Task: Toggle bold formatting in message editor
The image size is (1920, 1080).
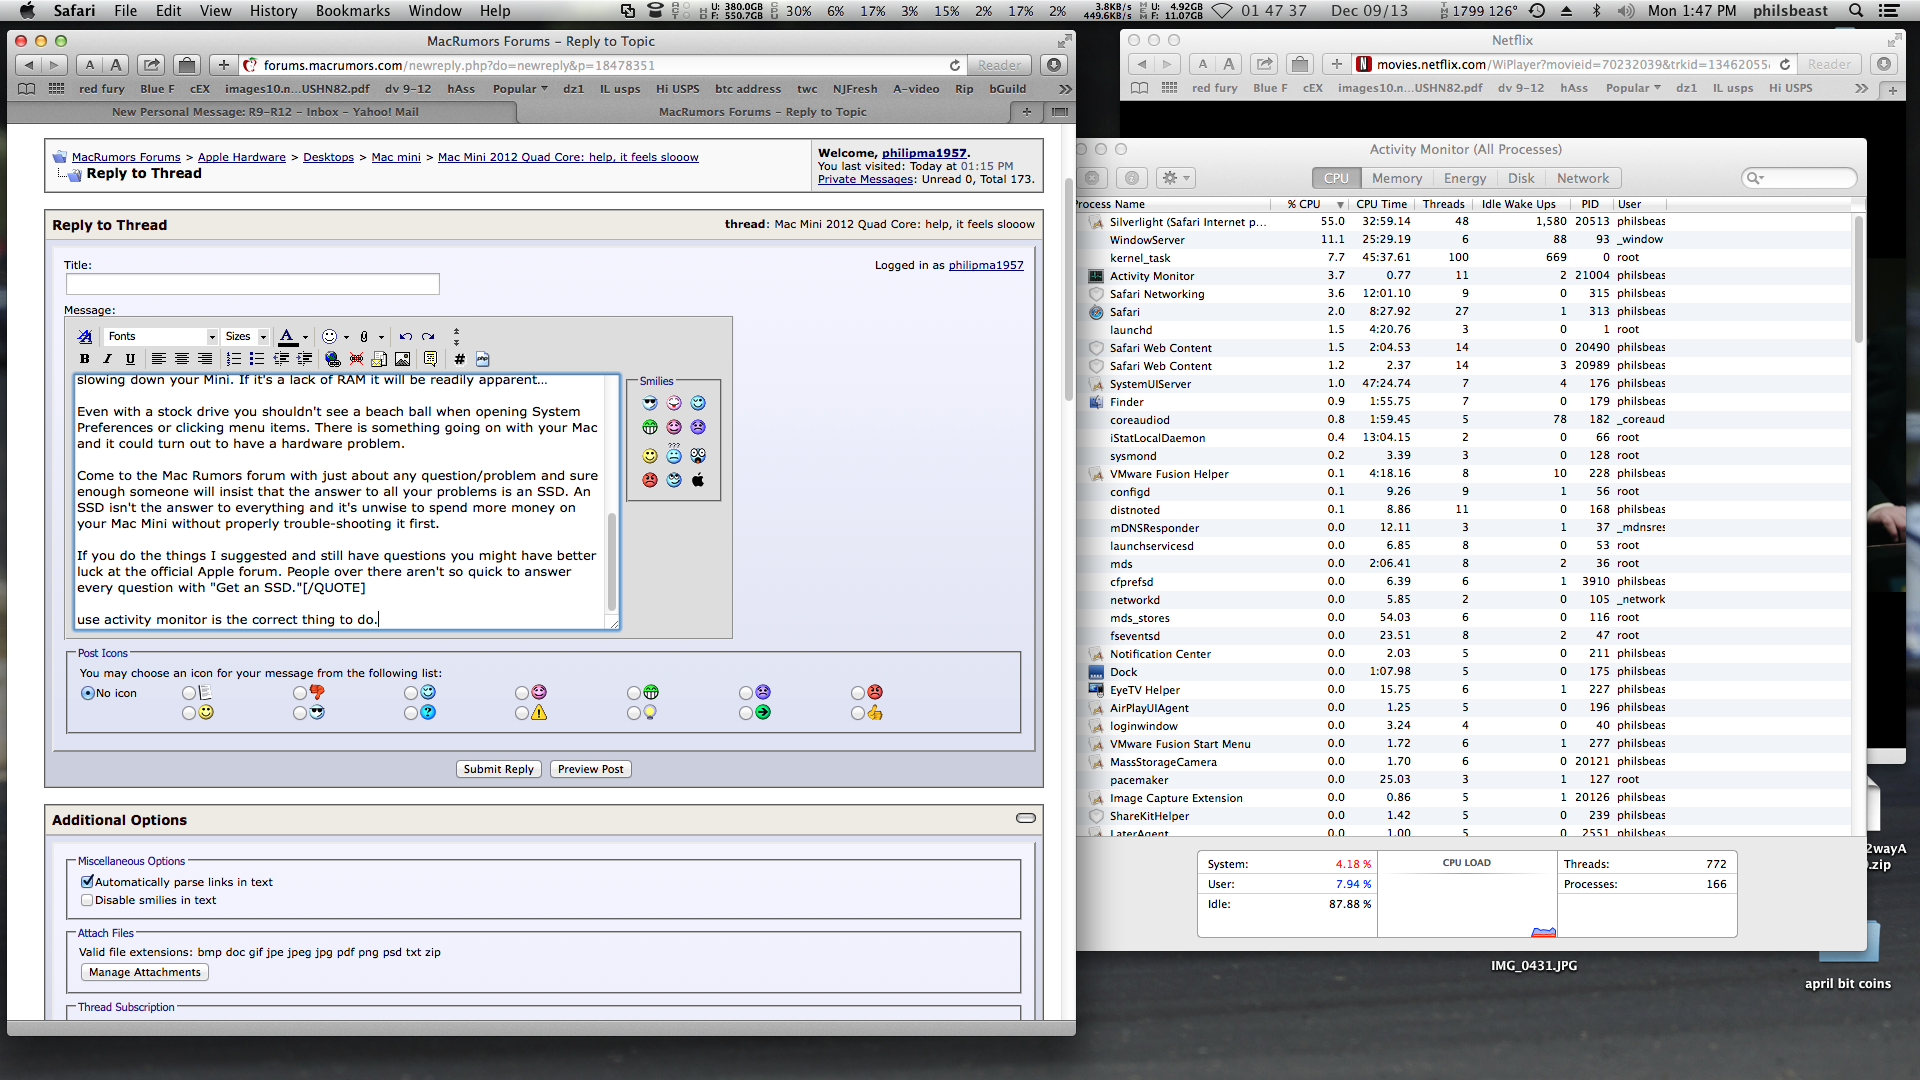Action: pyautogui.click(x=84, y=359)
